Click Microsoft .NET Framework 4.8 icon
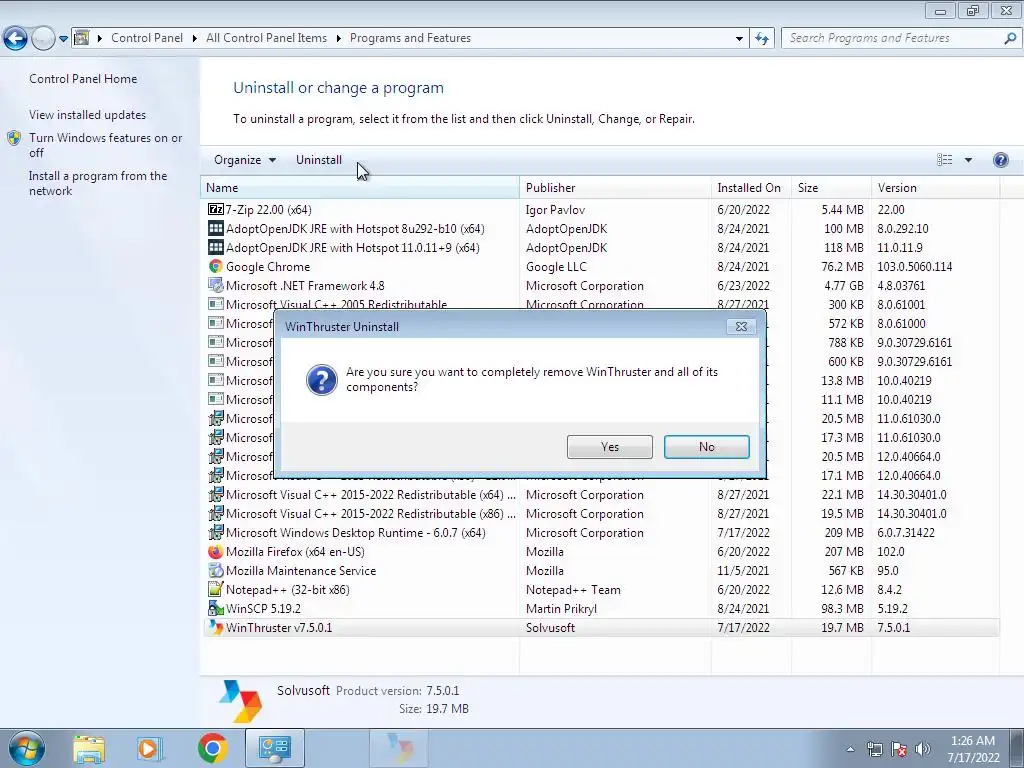Screen dimensions: 1024x768 216,285
